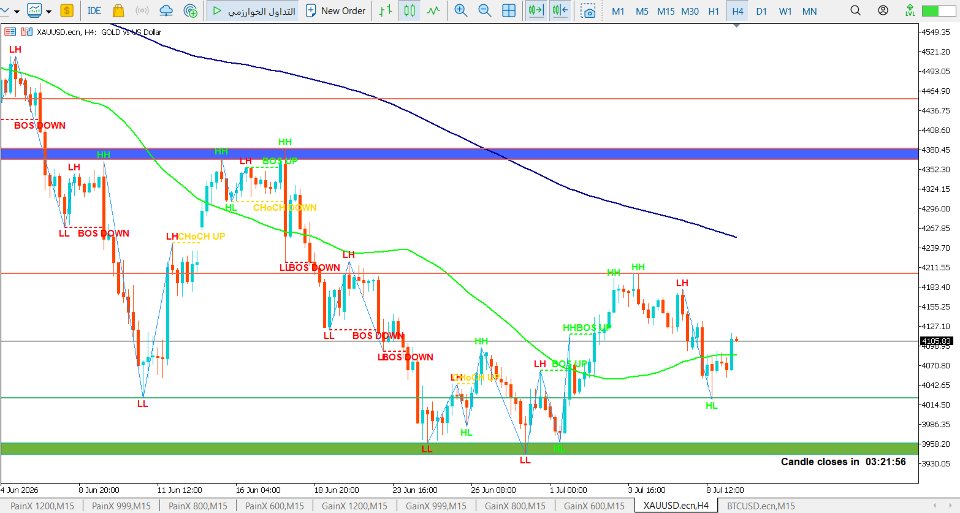The width and height of the screenshot is (960, 513).
Task: Switch chart to bar chart type
Action: click(386, 10)
